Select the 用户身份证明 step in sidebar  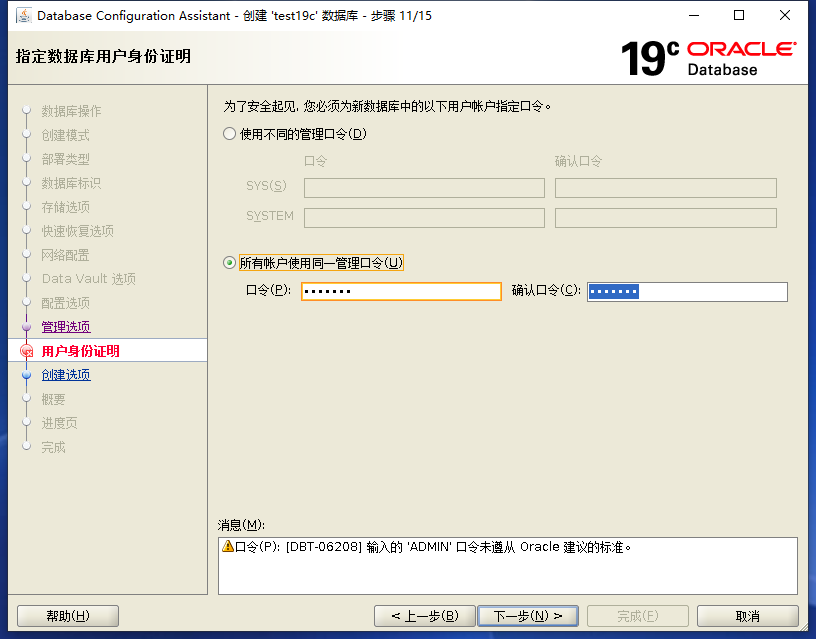click(x=81, y=351)
